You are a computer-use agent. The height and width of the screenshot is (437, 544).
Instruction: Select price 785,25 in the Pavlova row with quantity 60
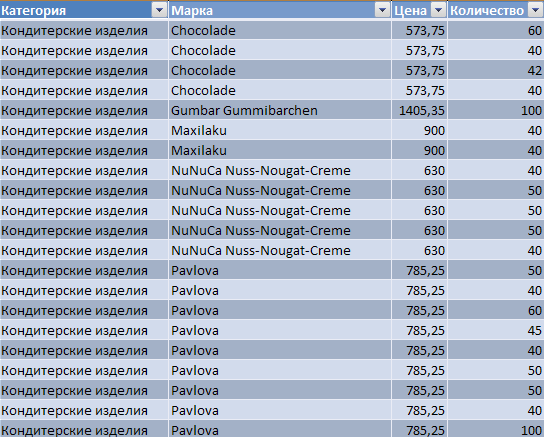[419, 310]
